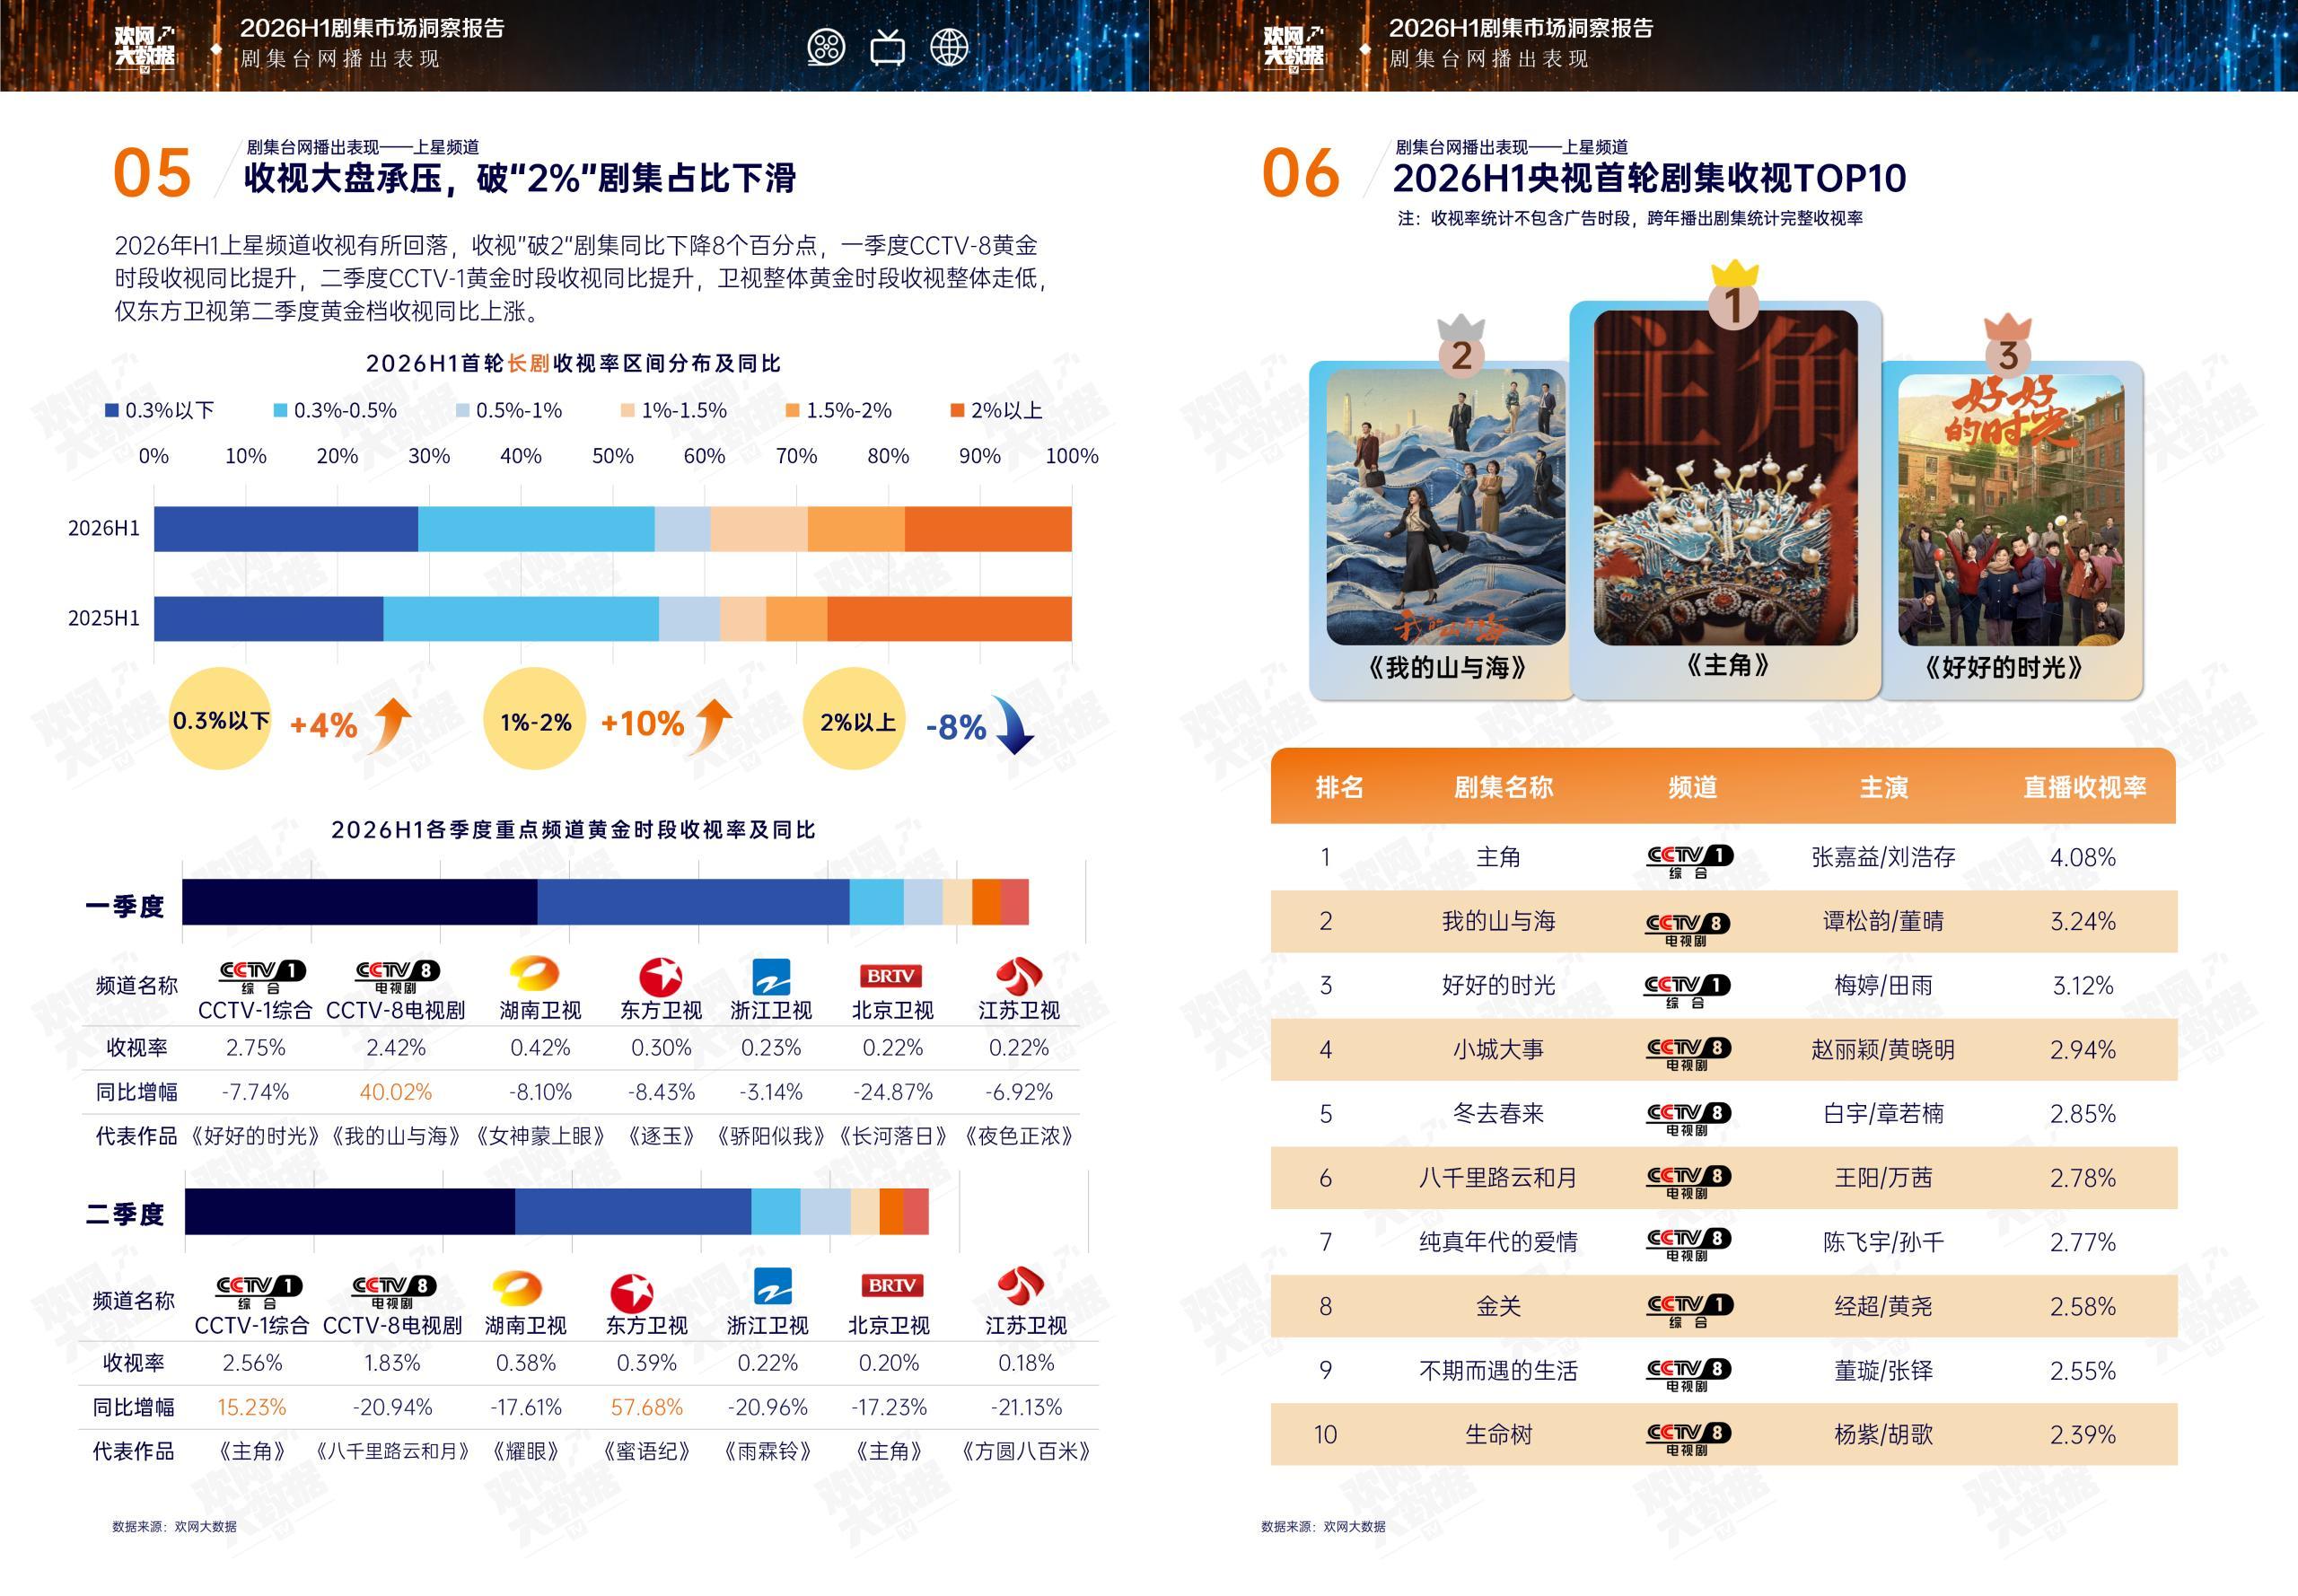Click the silver crown badge numbered 2
2298x1596 pixels.
point(1461,346)
